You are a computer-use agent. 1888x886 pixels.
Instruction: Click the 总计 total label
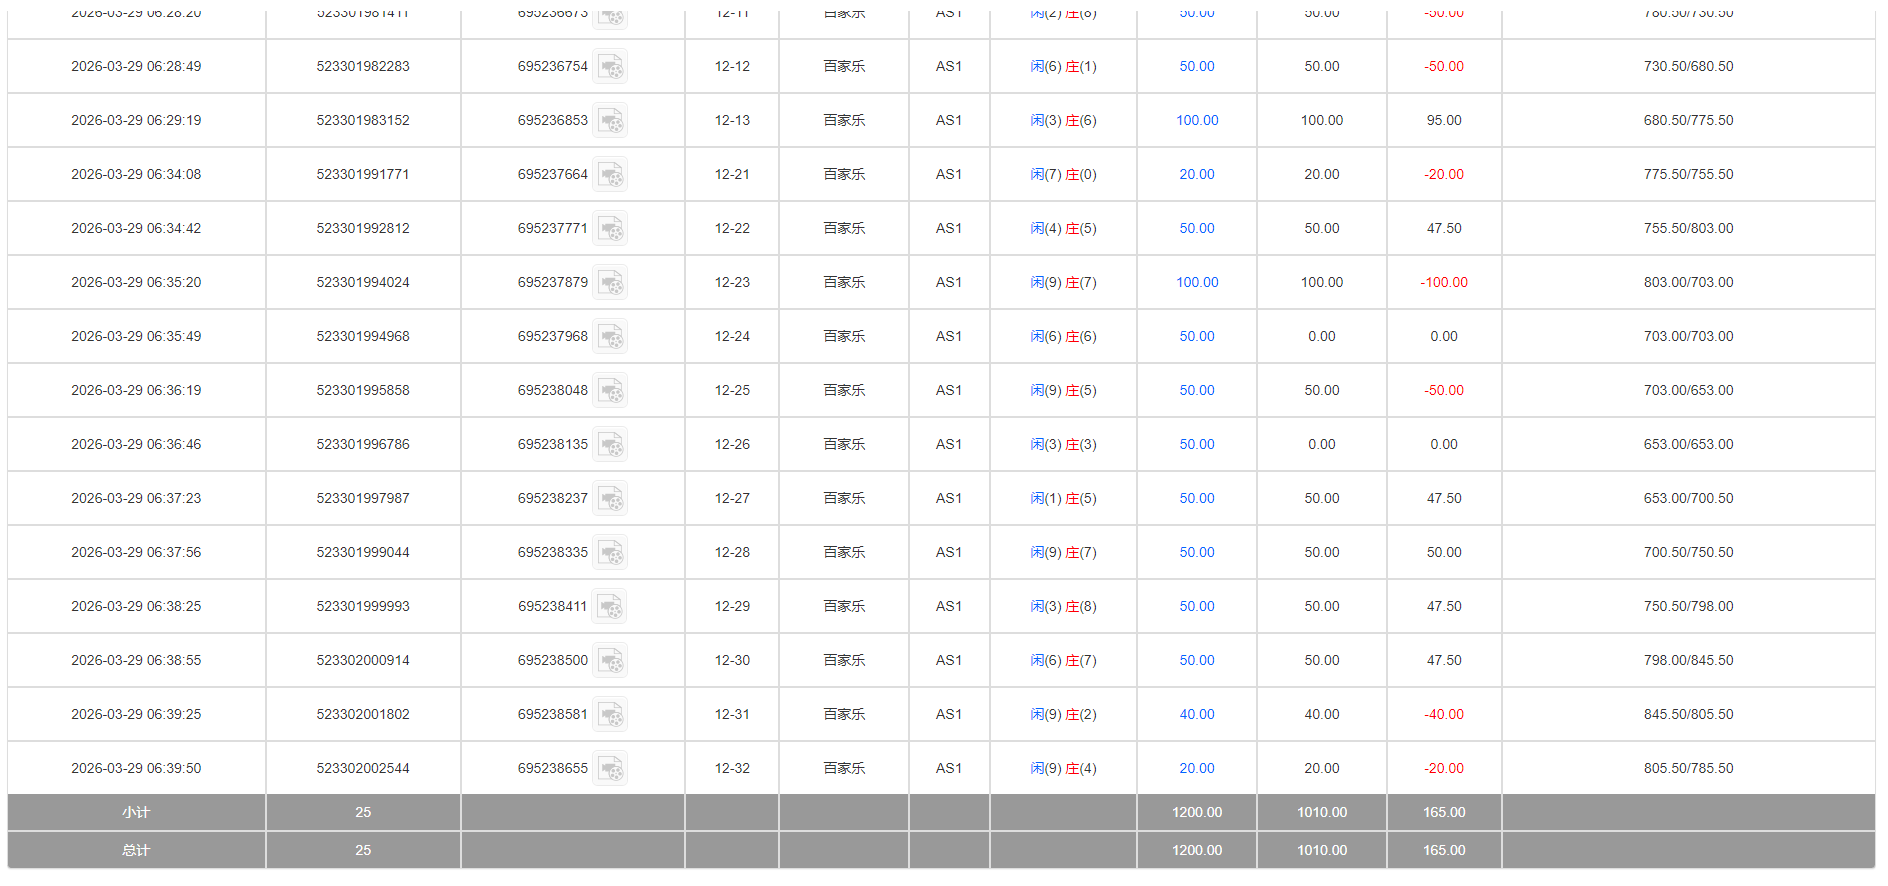pos(136,850)
